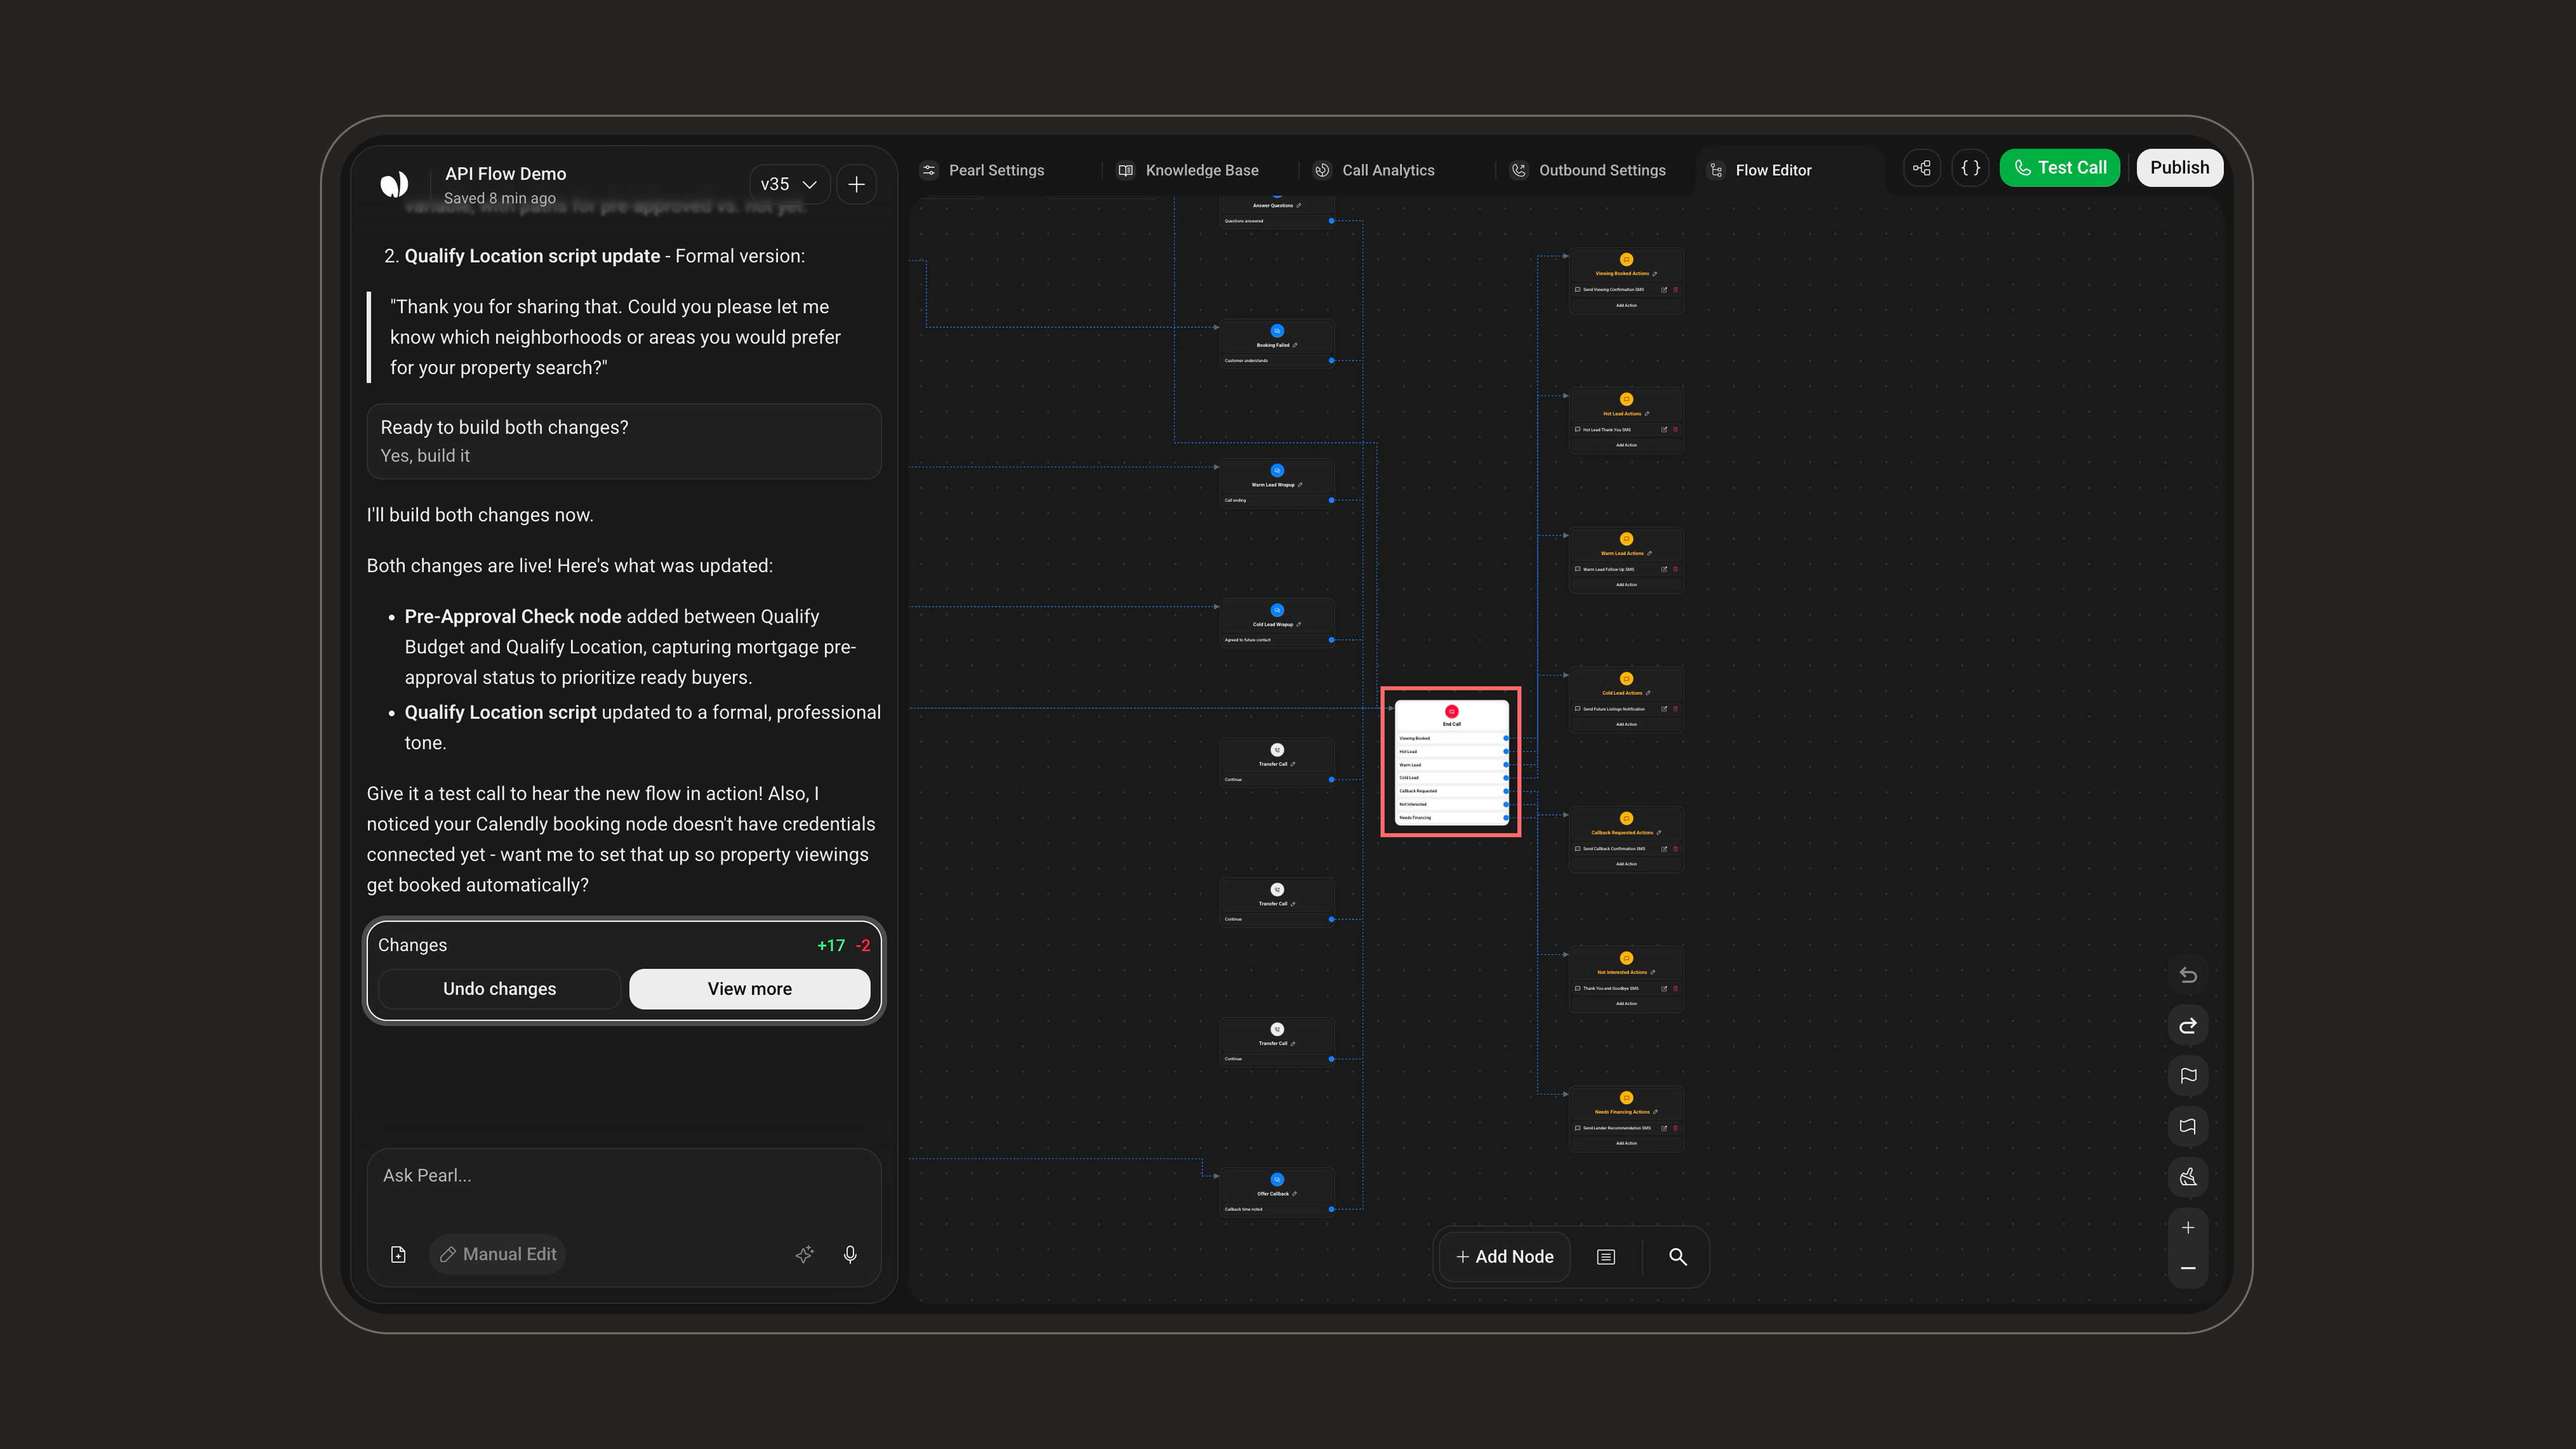Activate the microphone voice input
Viewport: 2576px width, 1449px height.
click(x=850, y=1254)
